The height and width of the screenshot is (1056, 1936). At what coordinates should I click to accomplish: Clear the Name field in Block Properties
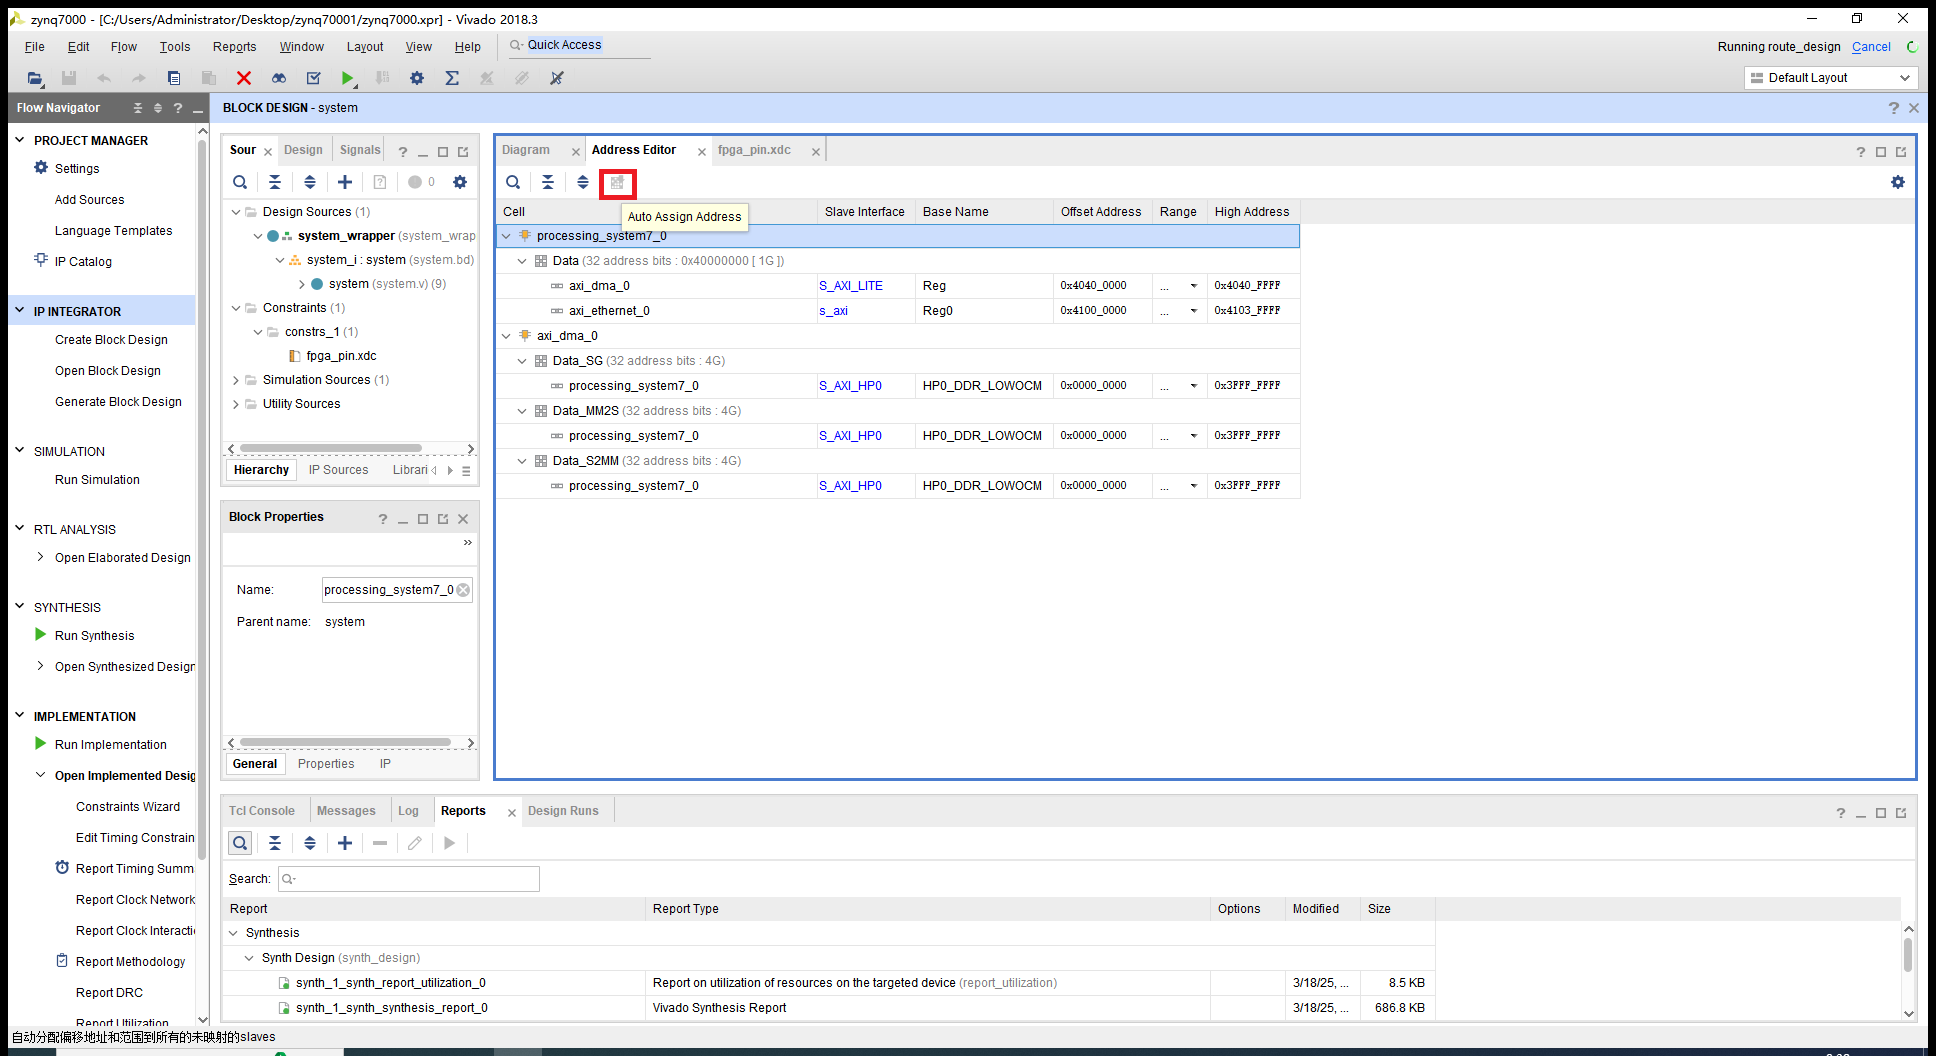click(463, 590)
